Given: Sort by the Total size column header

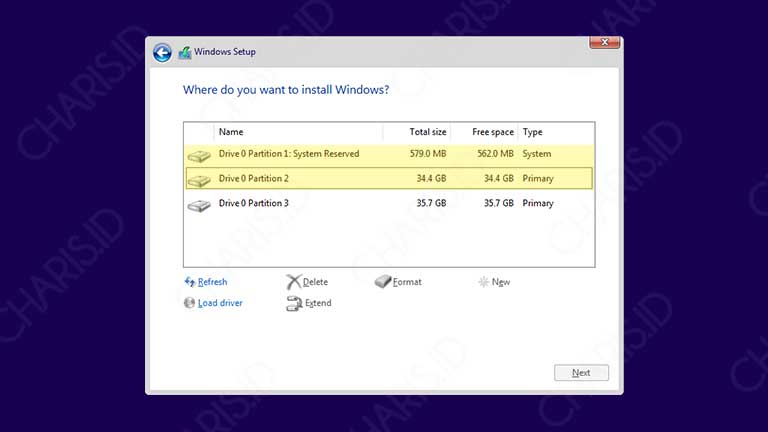Looking at the screenshot, I should (x=417, y=132).
